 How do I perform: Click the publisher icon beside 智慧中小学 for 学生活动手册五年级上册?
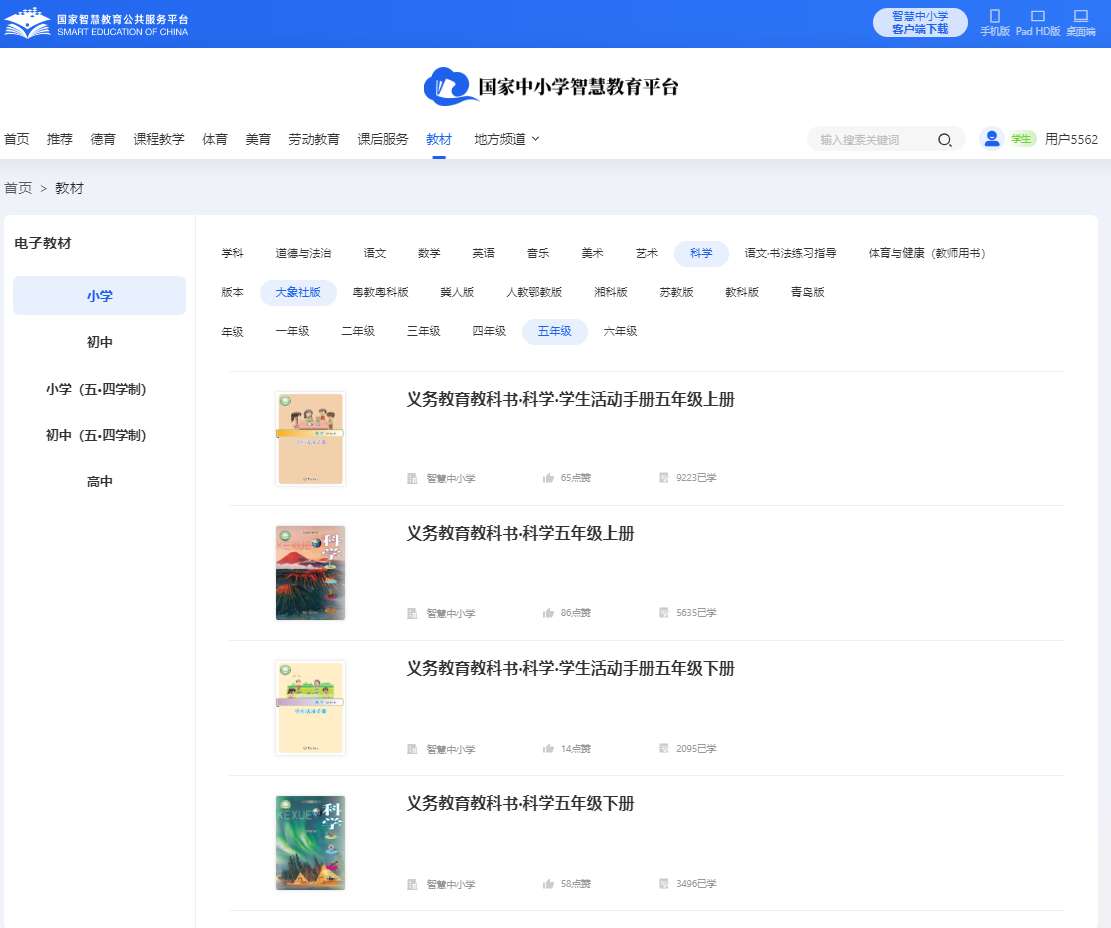pos(412,478)
